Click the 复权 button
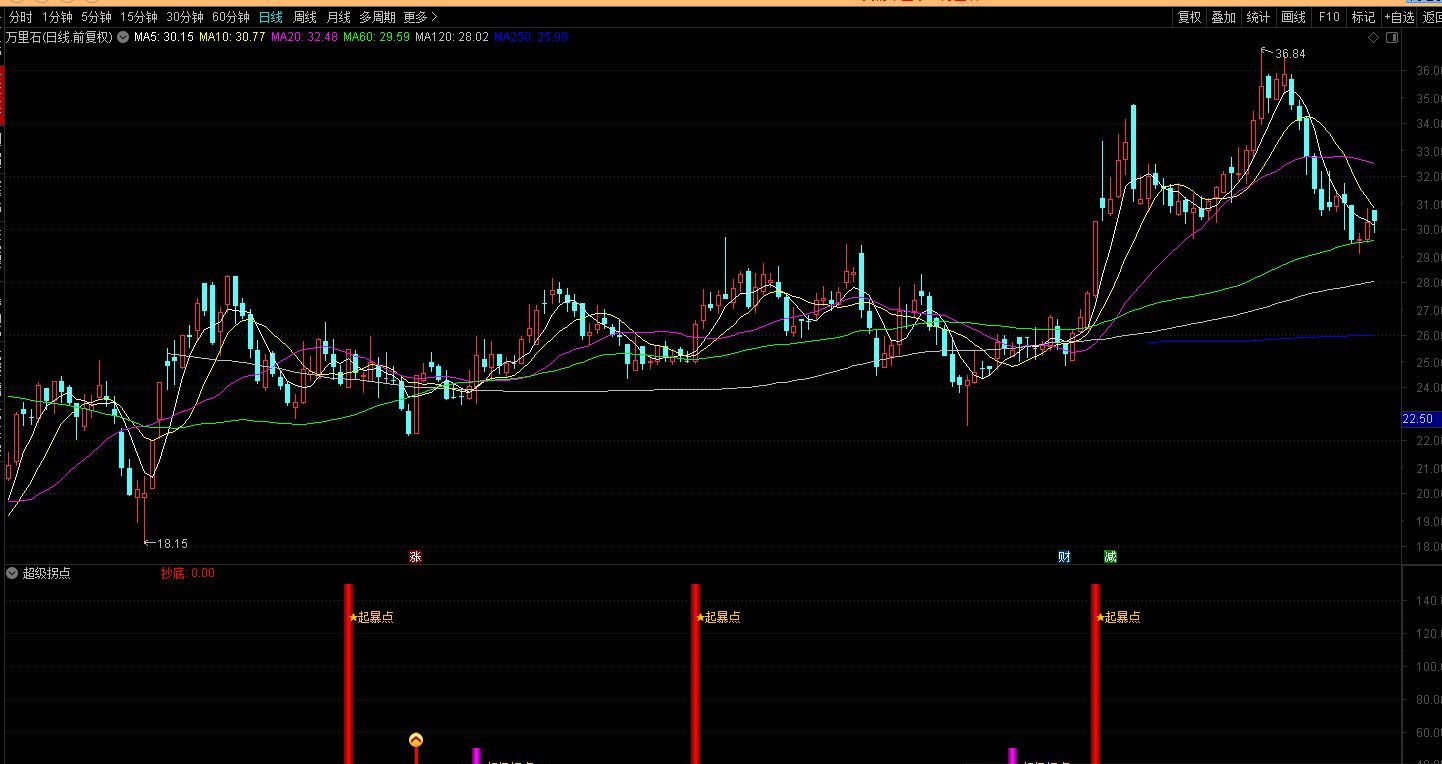 click(1189, 17)
